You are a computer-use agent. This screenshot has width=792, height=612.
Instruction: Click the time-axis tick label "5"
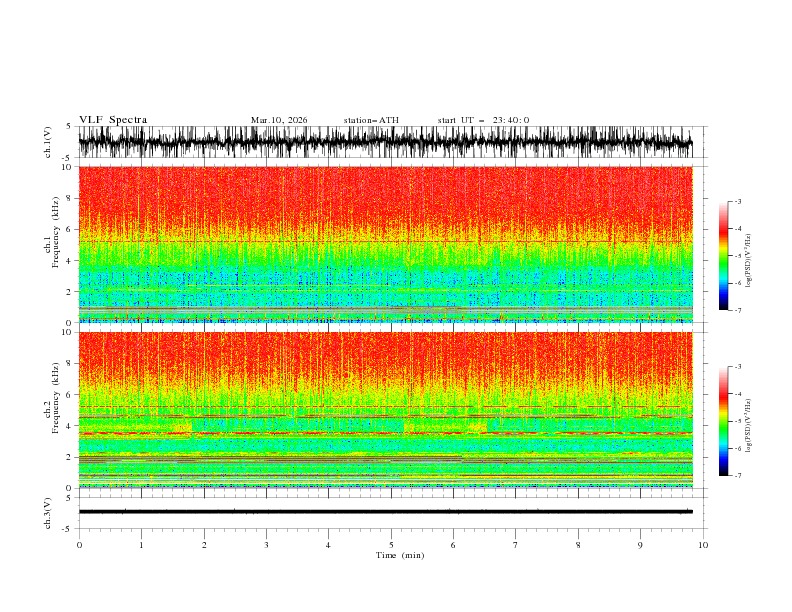[x=391, y=545]
